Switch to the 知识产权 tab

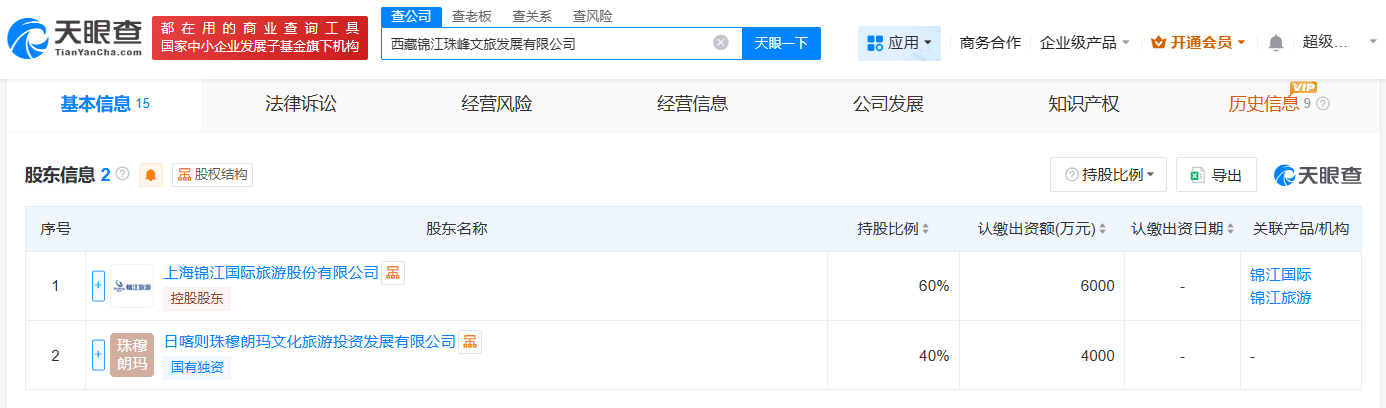tap(1084, 104)
